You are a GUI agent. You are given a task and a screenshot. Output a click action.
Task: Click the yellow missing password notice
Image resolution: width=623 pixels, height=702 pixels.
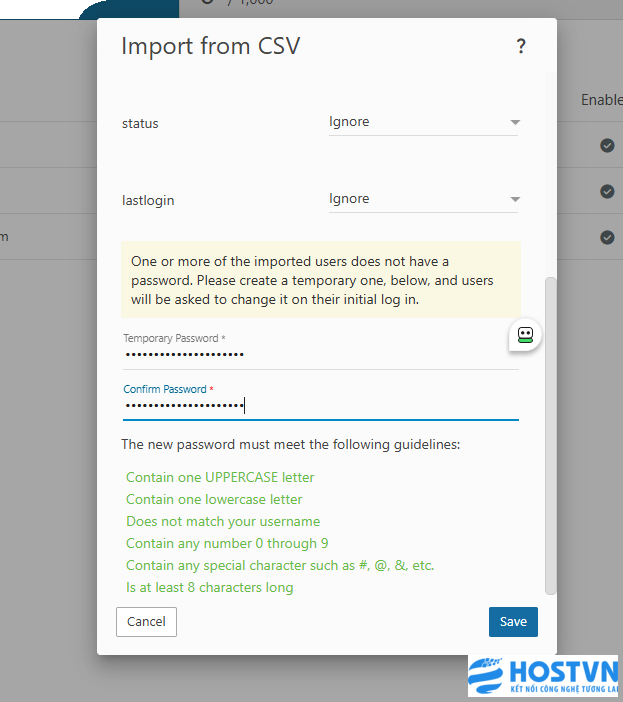click(x=320, y=280)
